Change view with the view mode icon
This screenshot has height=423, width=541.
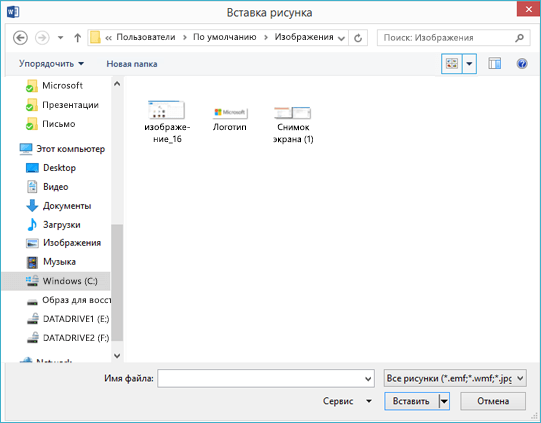(x=452, y=63)
